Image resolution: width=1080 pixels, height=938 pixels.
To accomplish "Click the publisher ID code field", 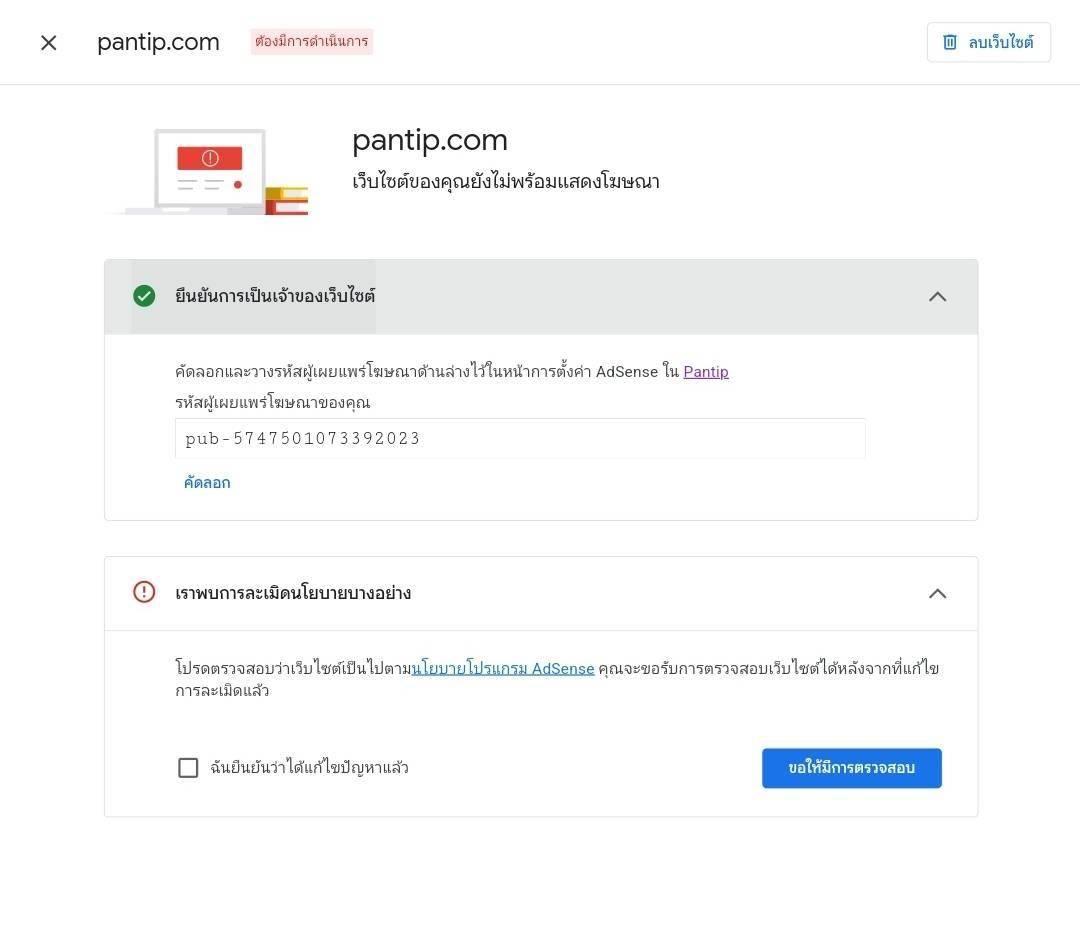I will tap(520, 439).
